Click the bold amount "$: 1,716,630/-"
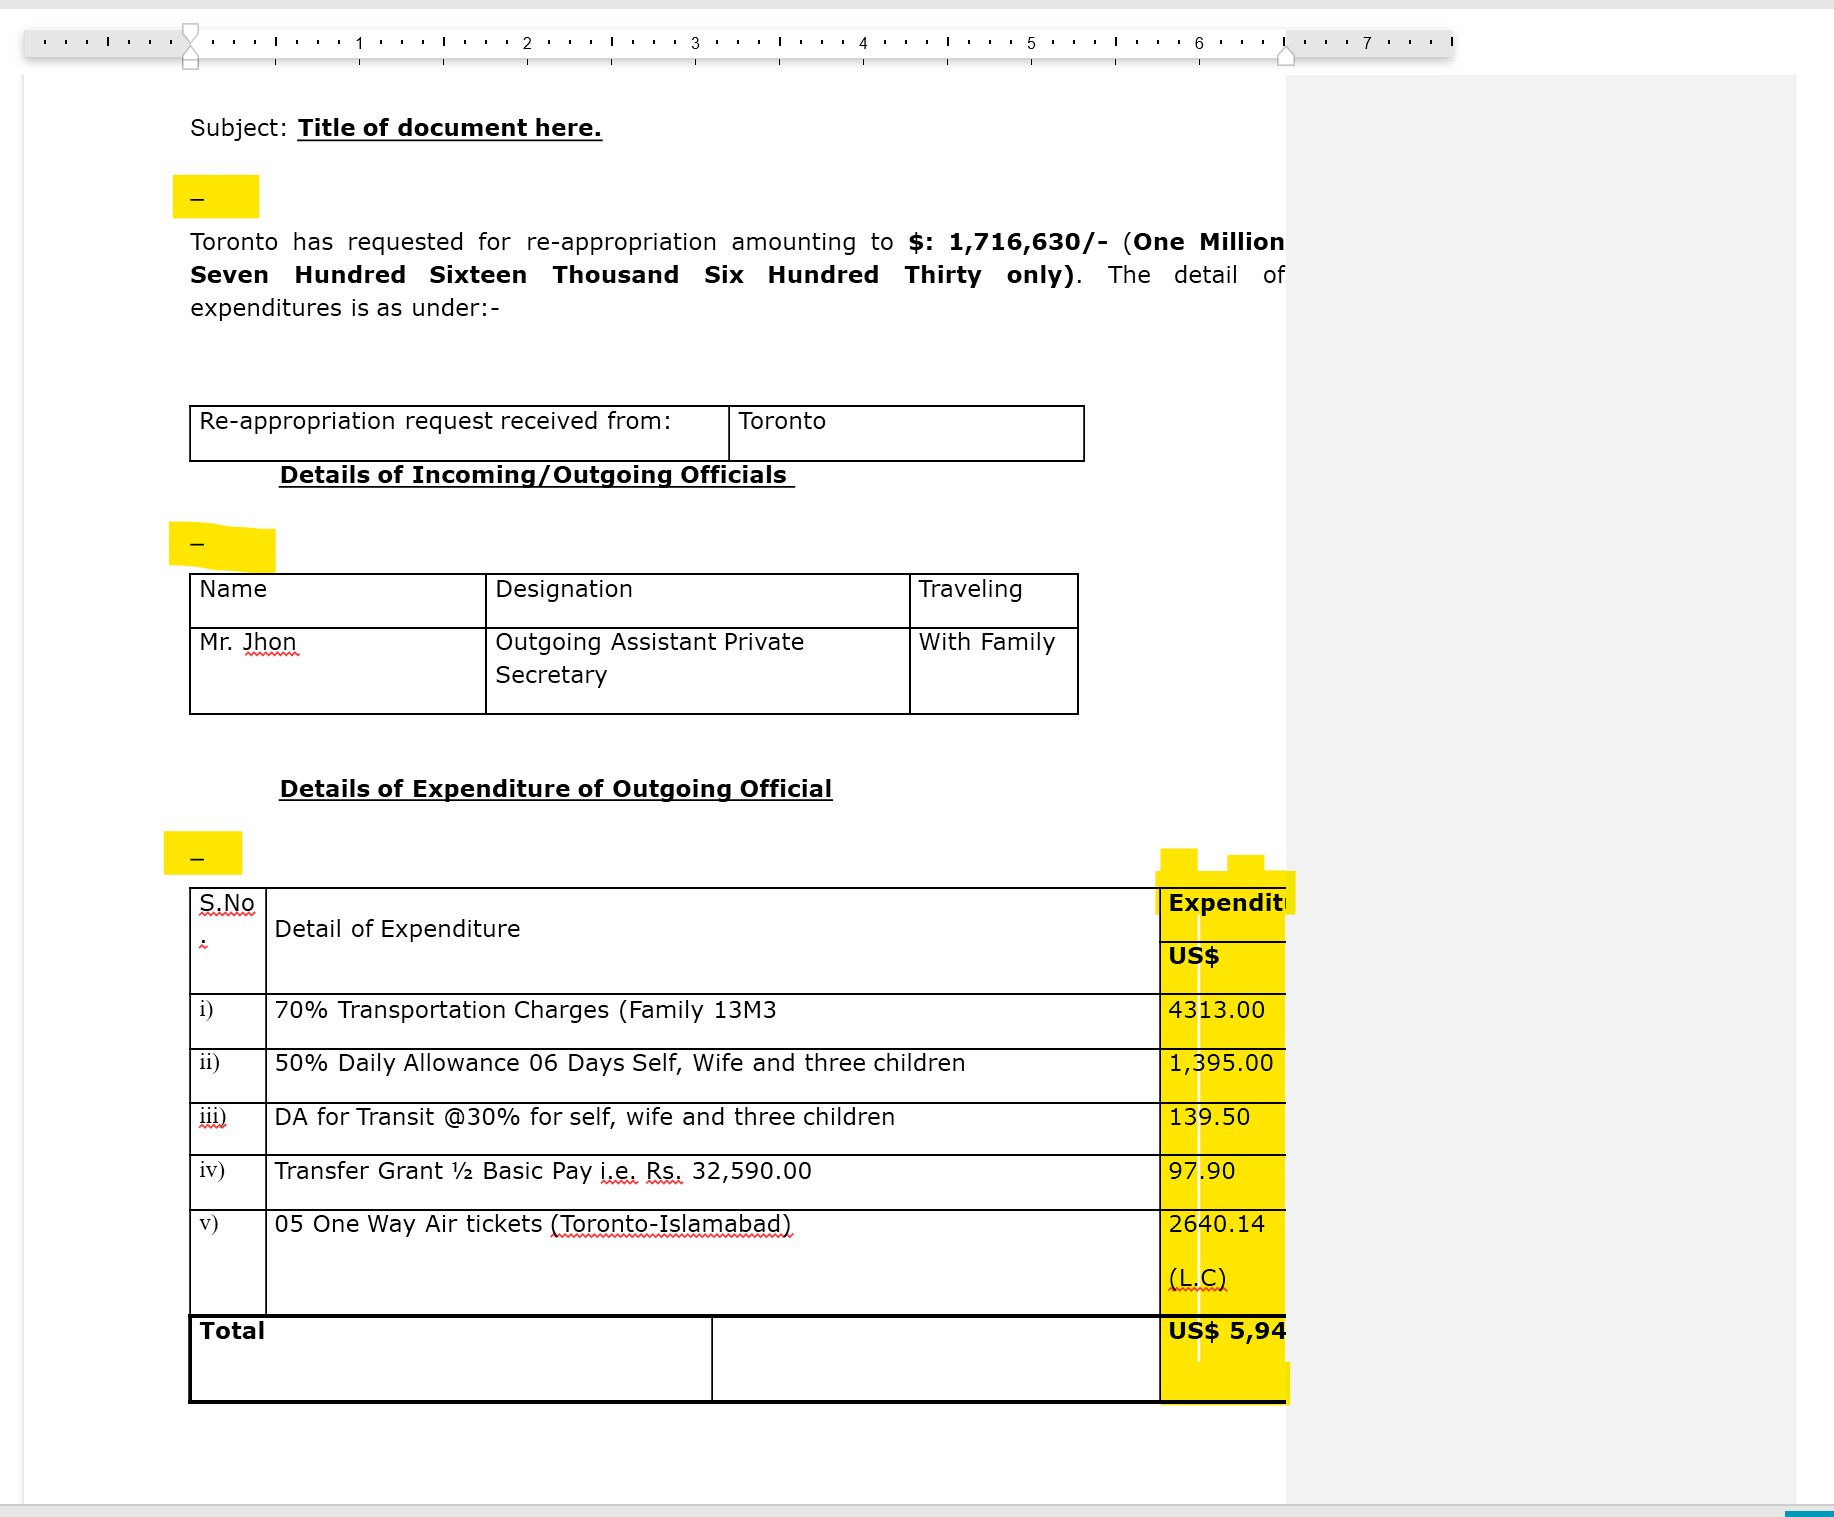 pyautogui.click(x=1008, y=242)
